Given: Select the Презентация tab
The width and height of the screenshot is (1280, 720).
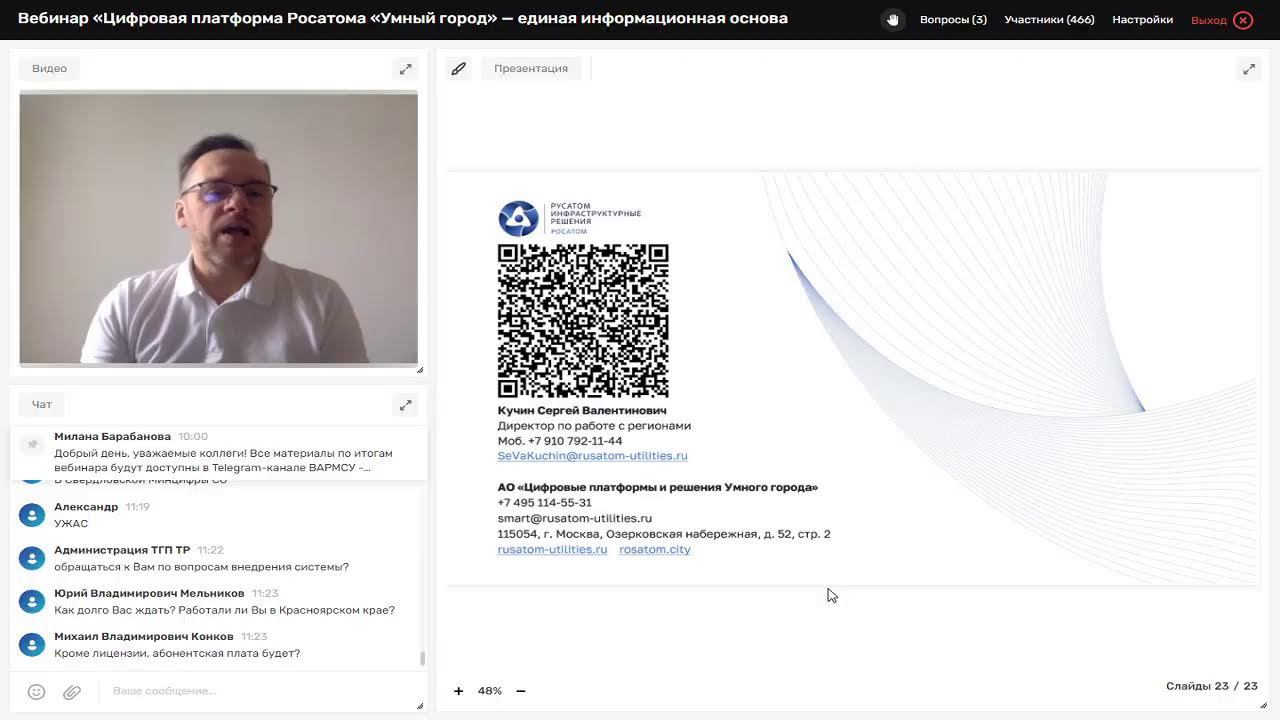Looking at the screenshot, I should tap(531, 68).
